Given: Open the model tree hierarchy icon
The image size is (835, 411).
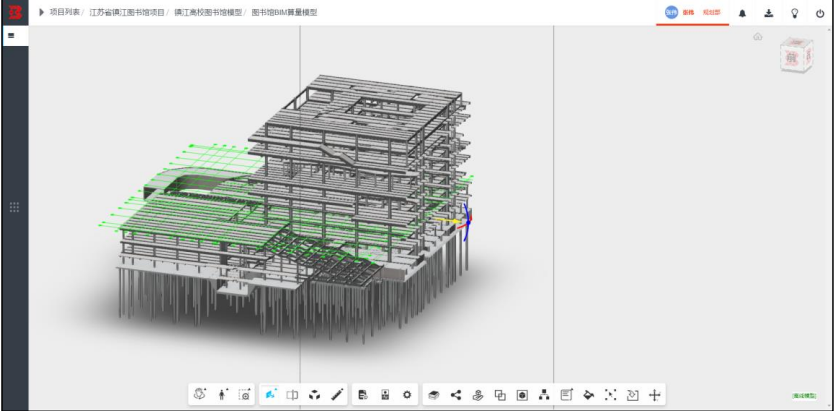Looking at the screenshot, I should coord(544,395).
